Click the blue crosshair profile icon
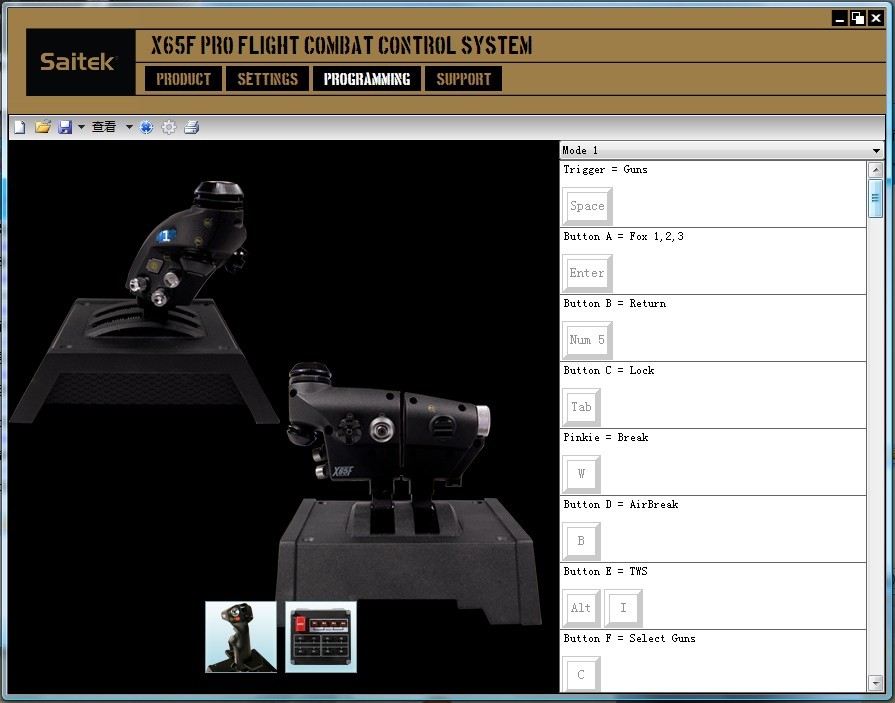The height and width of the screenshot is (703, 895). (x=147, y=127)
